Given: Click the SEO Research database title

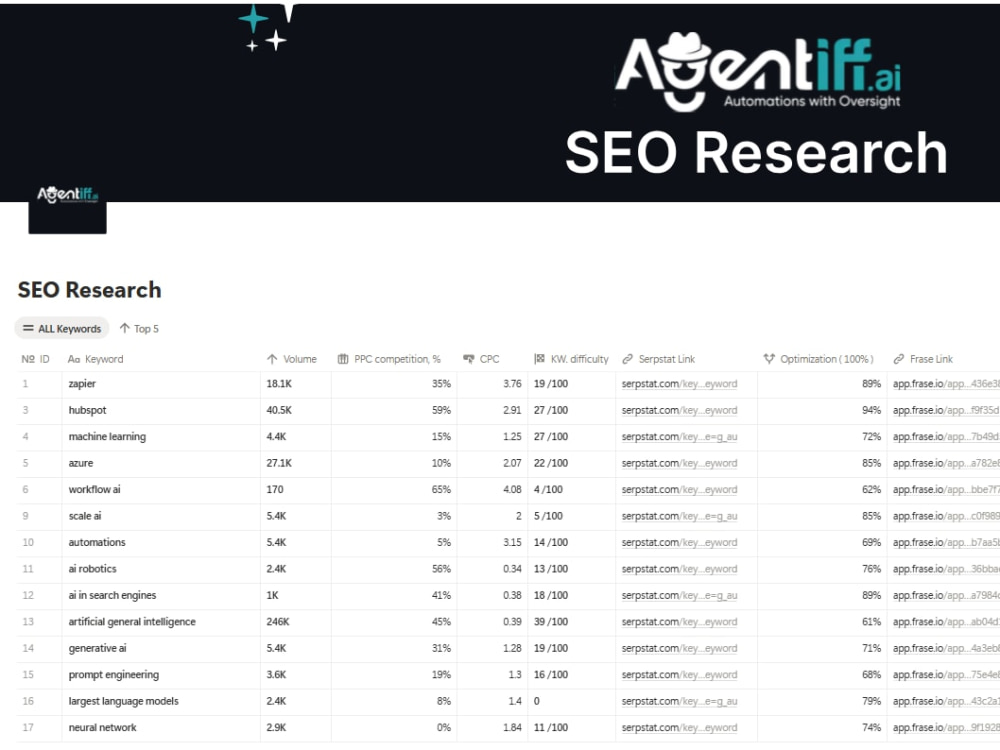Looking at the screenshot, I should point(89,290).
